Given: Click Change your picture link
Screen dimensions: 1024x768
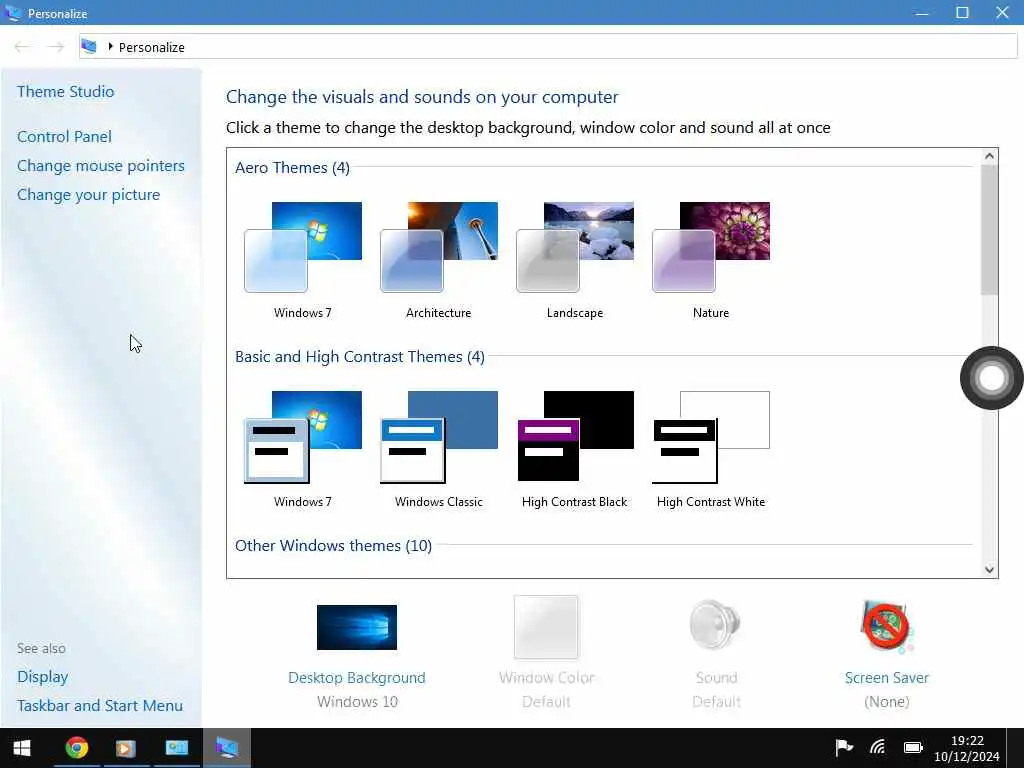Looking at the screenshot, I should click(x=88, y=195).
